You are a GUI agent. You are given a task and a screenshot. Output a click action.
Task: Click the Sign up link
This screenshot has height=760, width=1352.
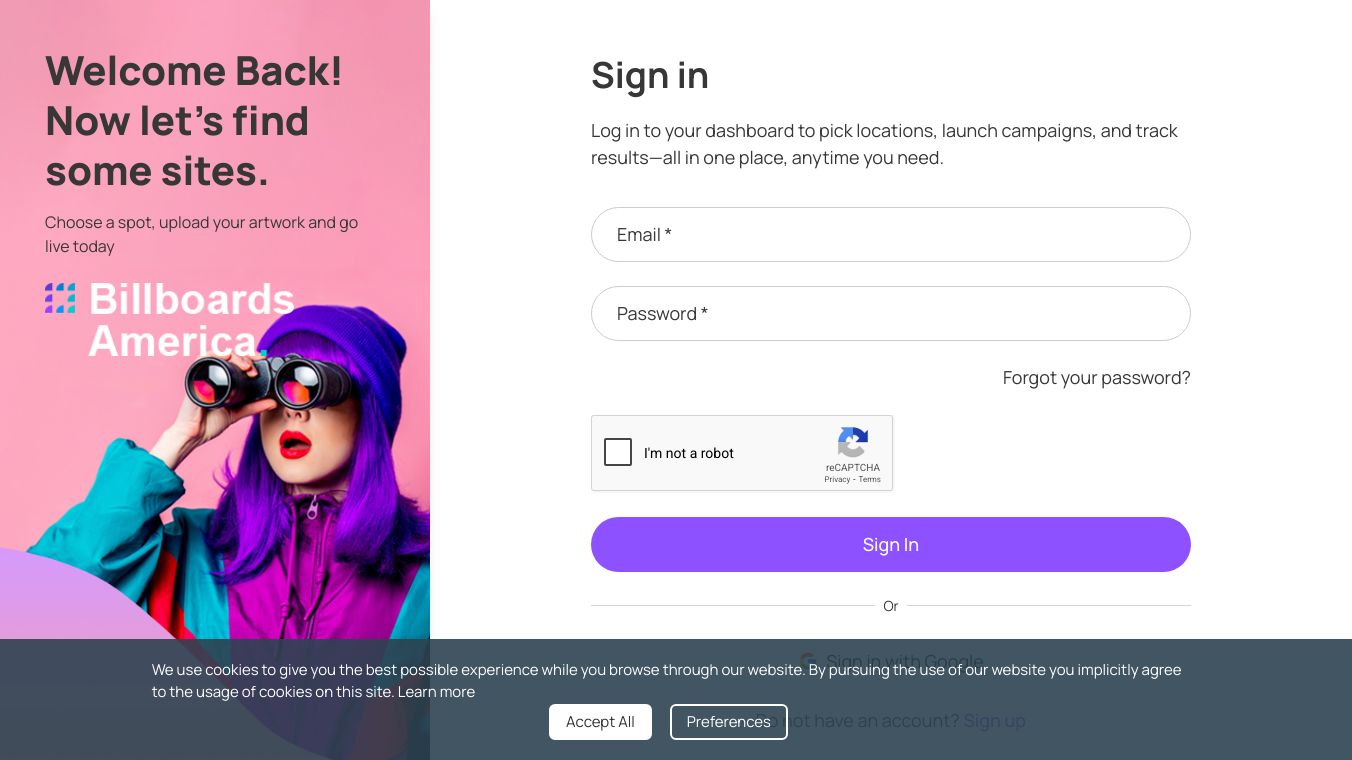pyautogui.click(x=994, y=721)
